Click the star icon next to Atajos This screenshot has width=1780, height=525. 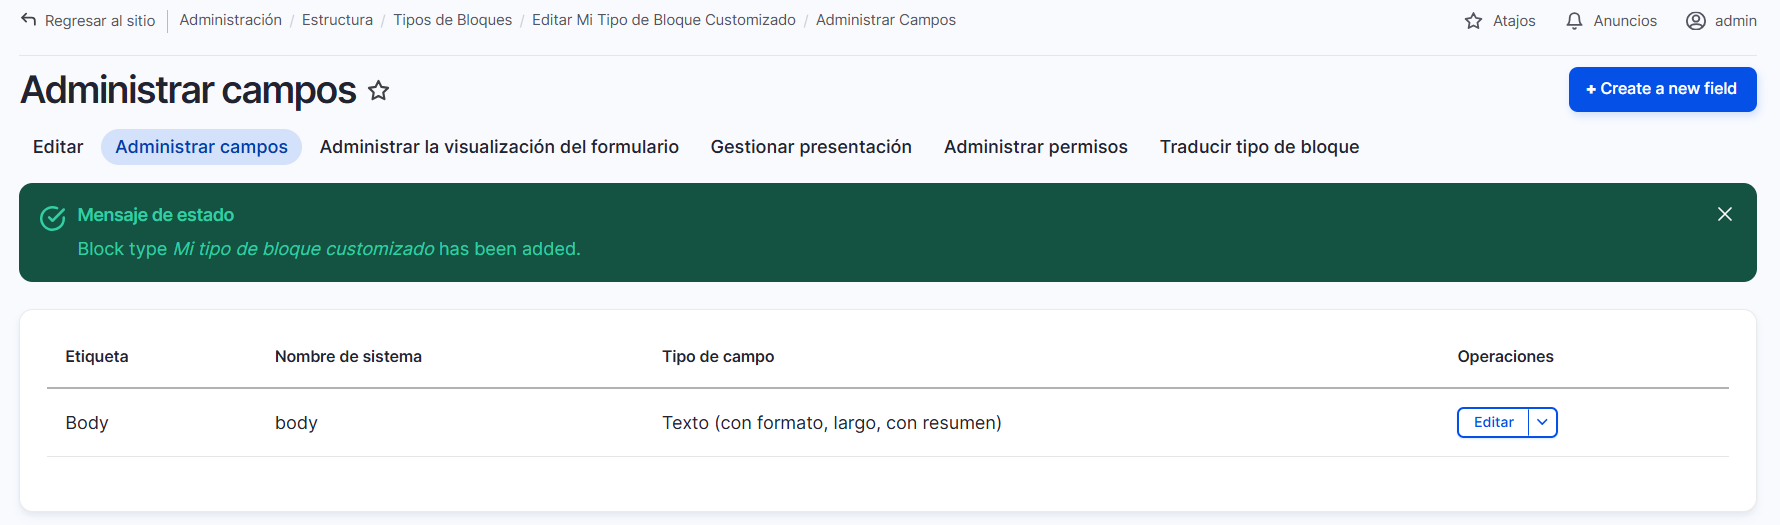click(x=1473, y=21)
